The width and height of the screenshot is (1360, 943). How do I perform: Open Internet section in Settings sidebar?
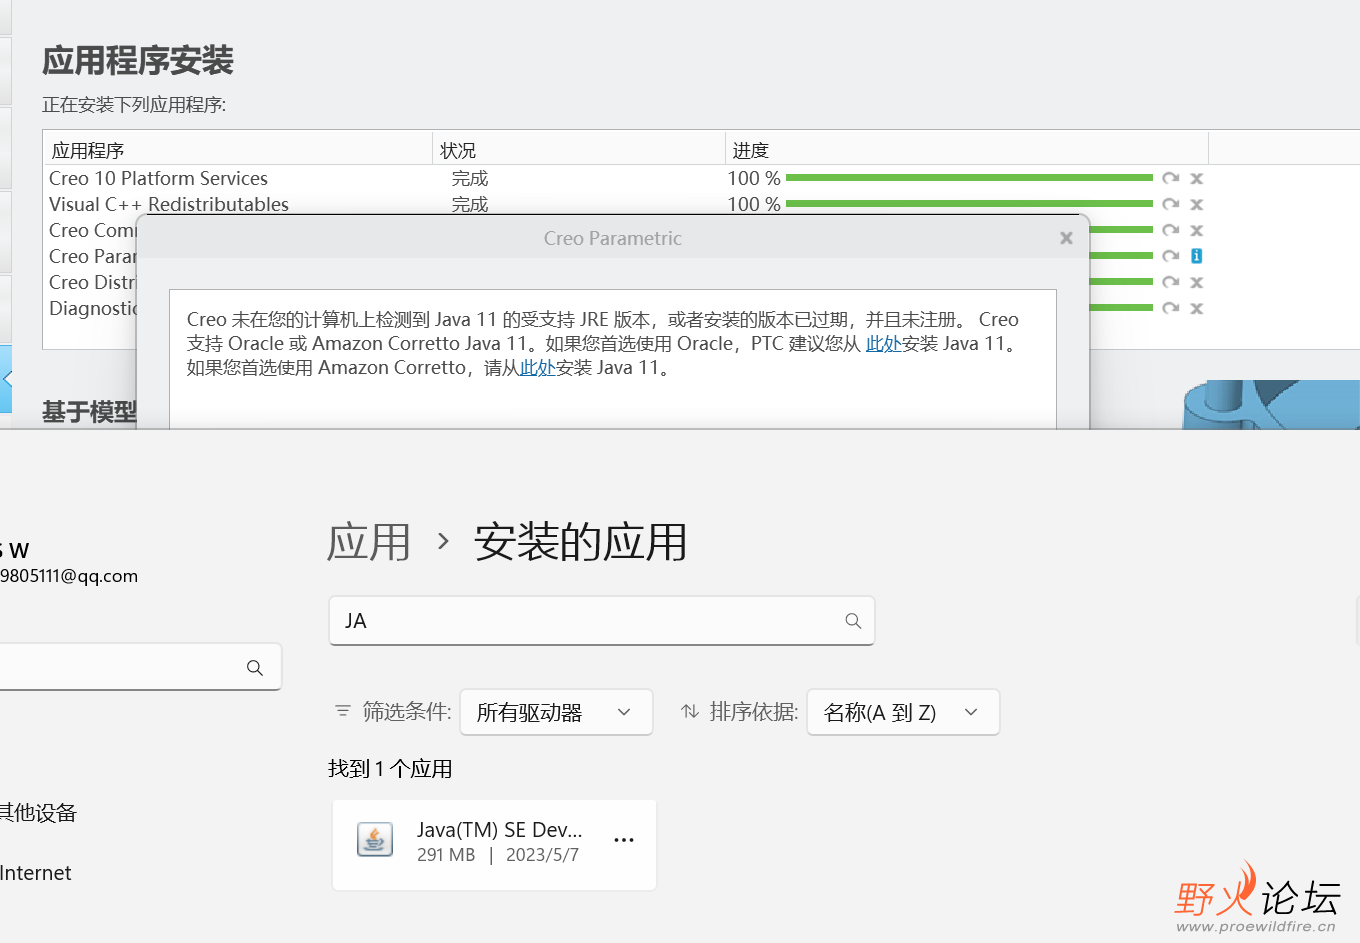click(36, 873)
